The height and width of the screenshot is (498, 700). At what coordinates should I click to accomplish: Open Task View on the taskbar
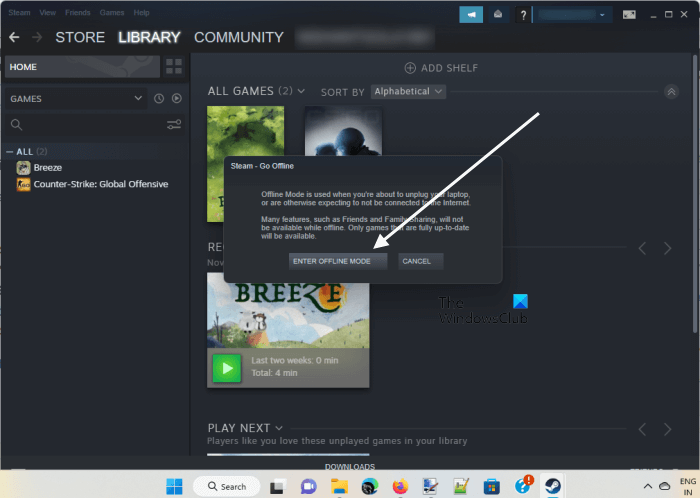(277, 486)
